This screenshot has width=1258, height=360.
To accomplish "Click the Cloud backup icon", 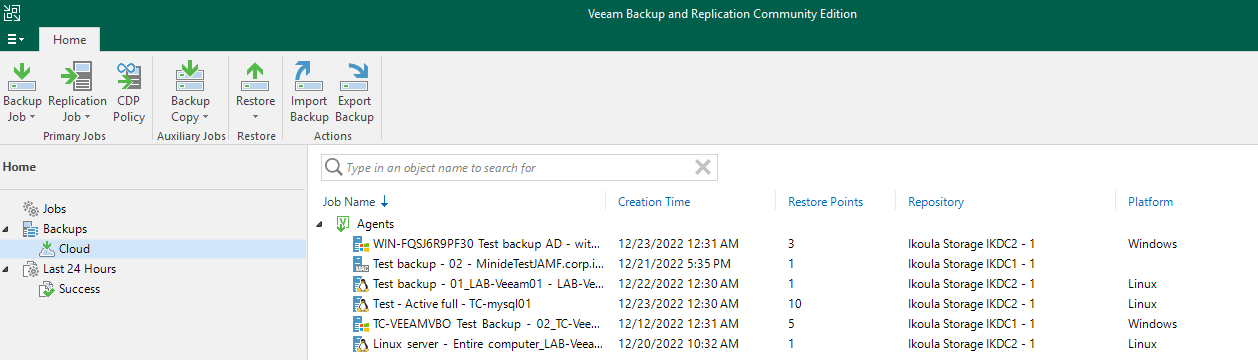I will tap(47, 249).
